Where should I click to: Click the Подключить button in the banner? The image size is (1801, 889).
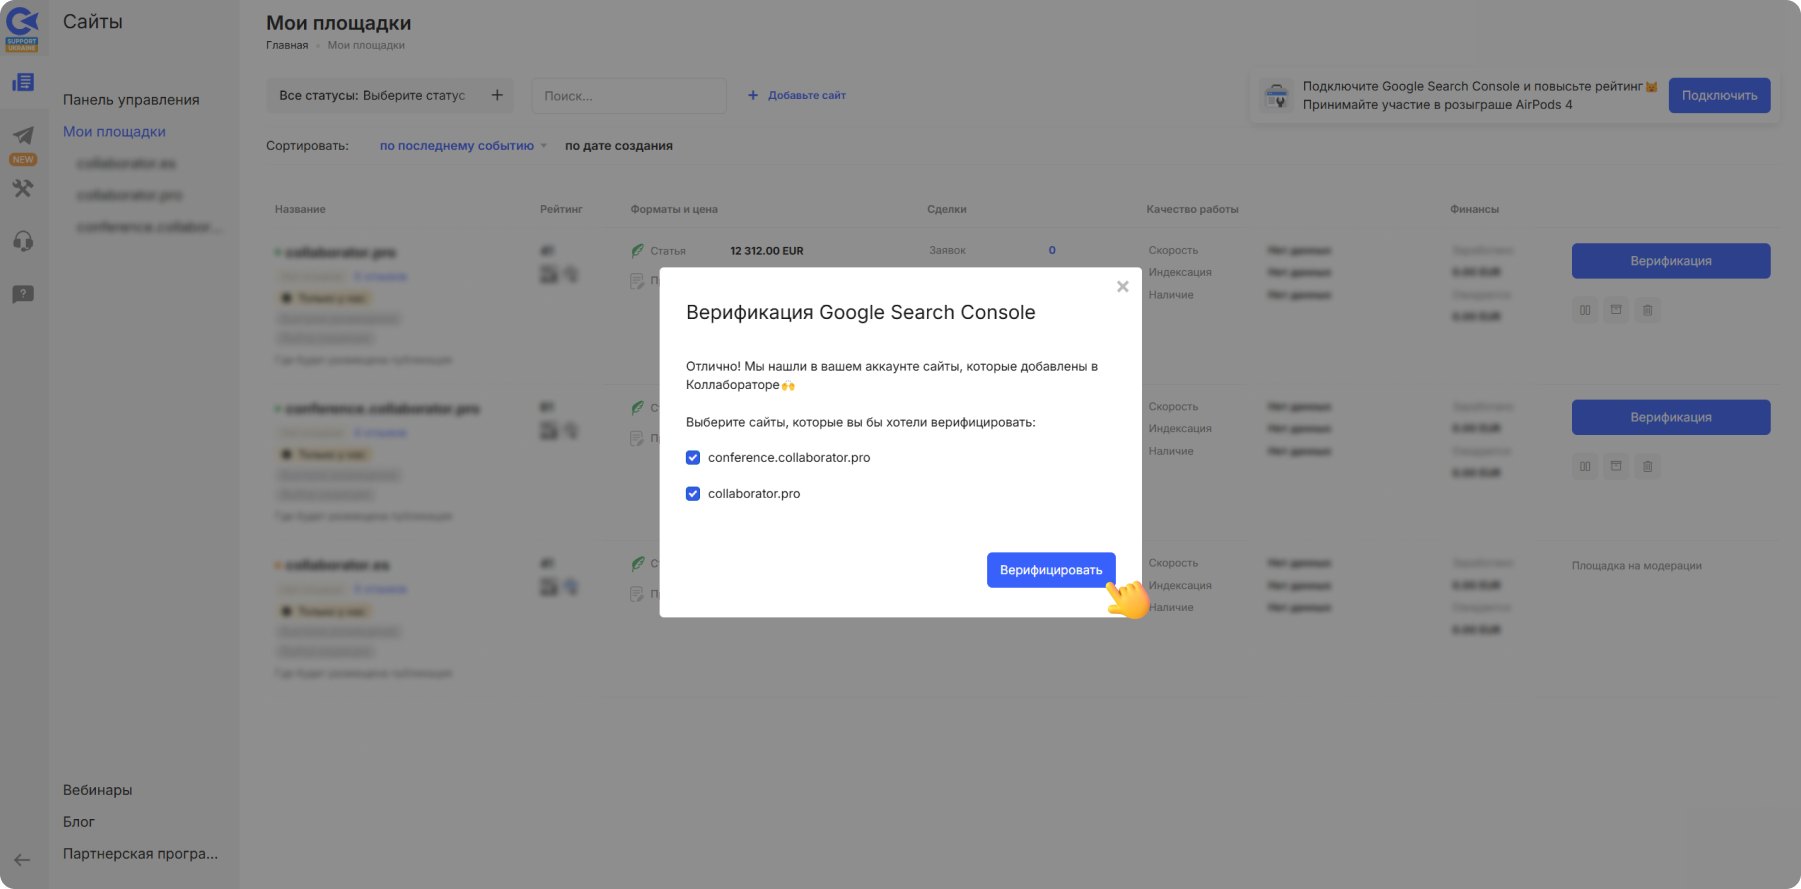click(x=1719, y=96)
